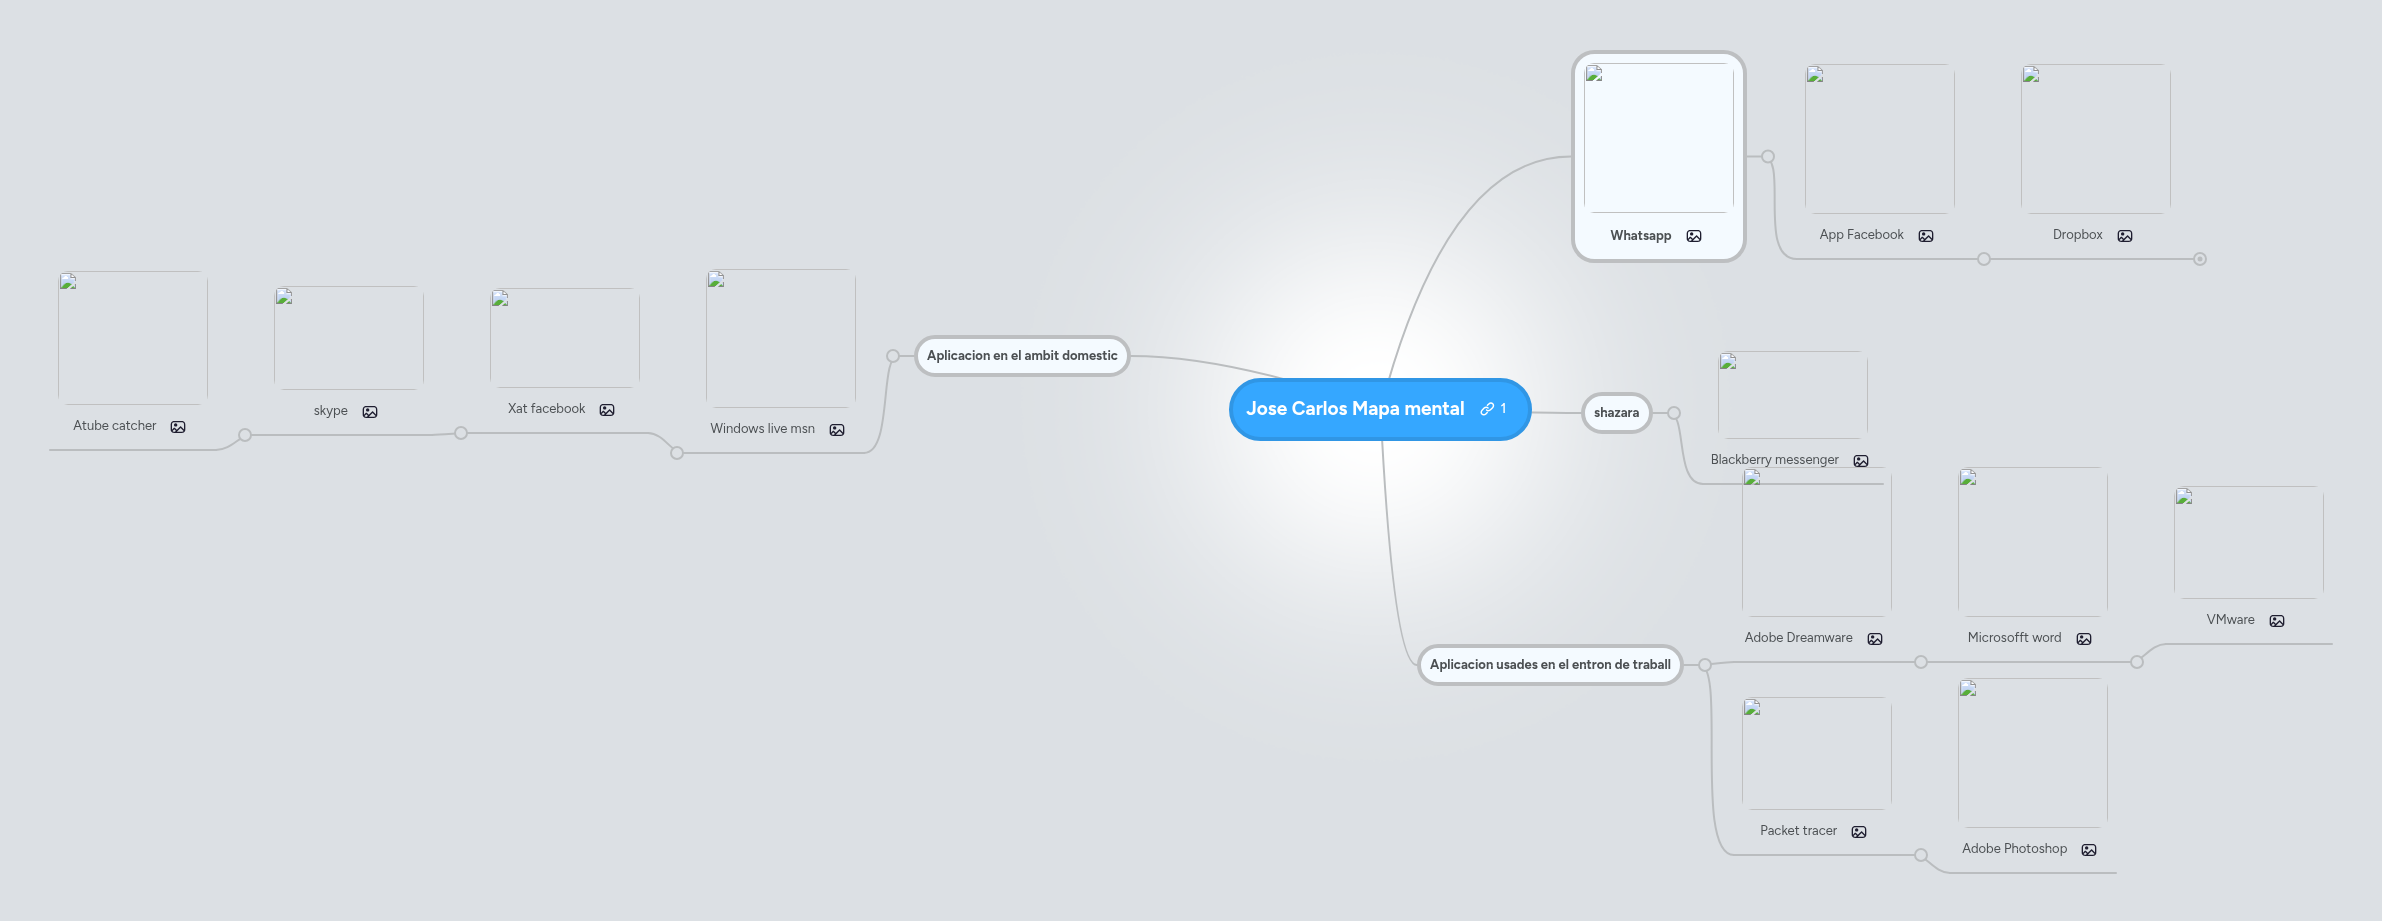The width and height of the screenshot is (2382, 921).
Task: Click the VMware image thumbnail
Action: click(2249, 543)
